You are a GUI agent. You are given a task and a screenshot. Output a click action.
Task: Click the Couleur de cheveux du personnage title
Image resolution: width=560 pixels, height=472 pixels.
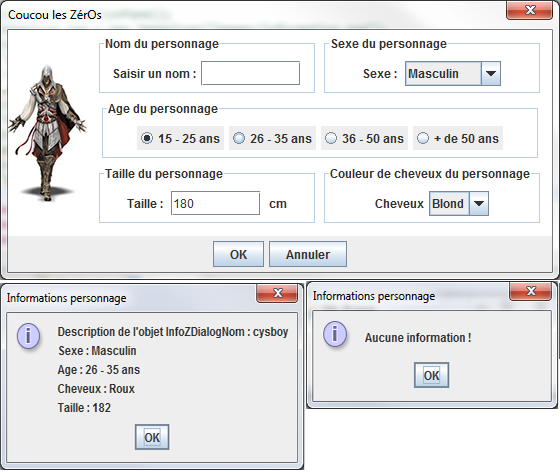pos(430,174)
